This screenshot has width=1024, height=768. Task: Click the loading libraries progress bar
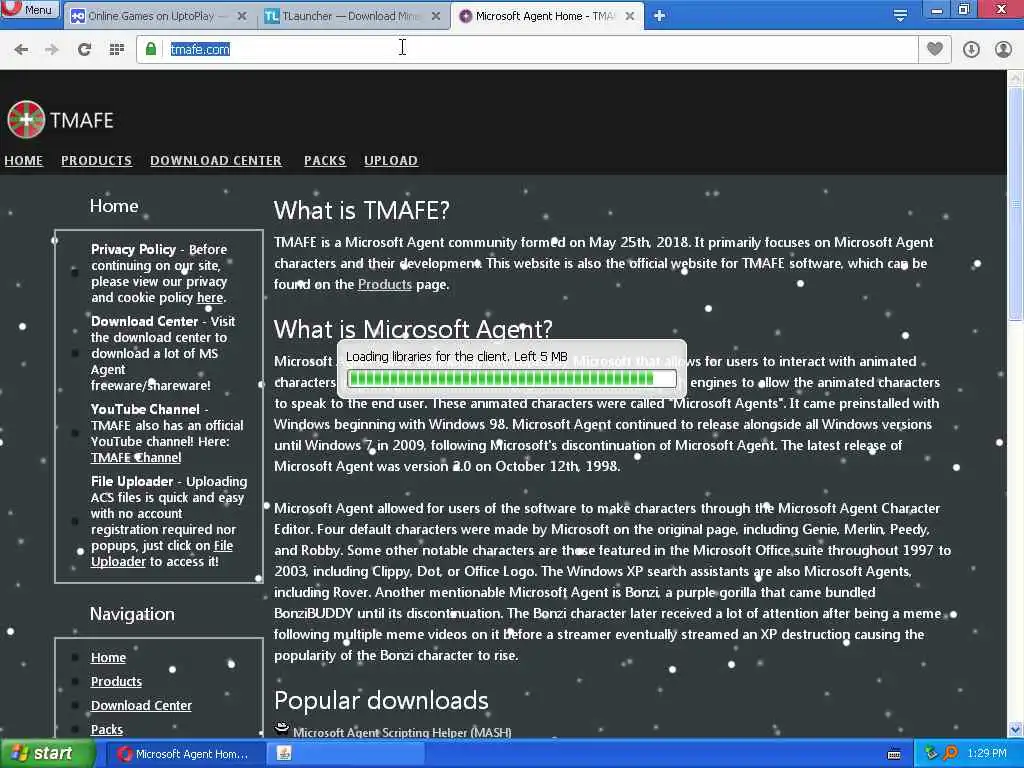point(511,378)
